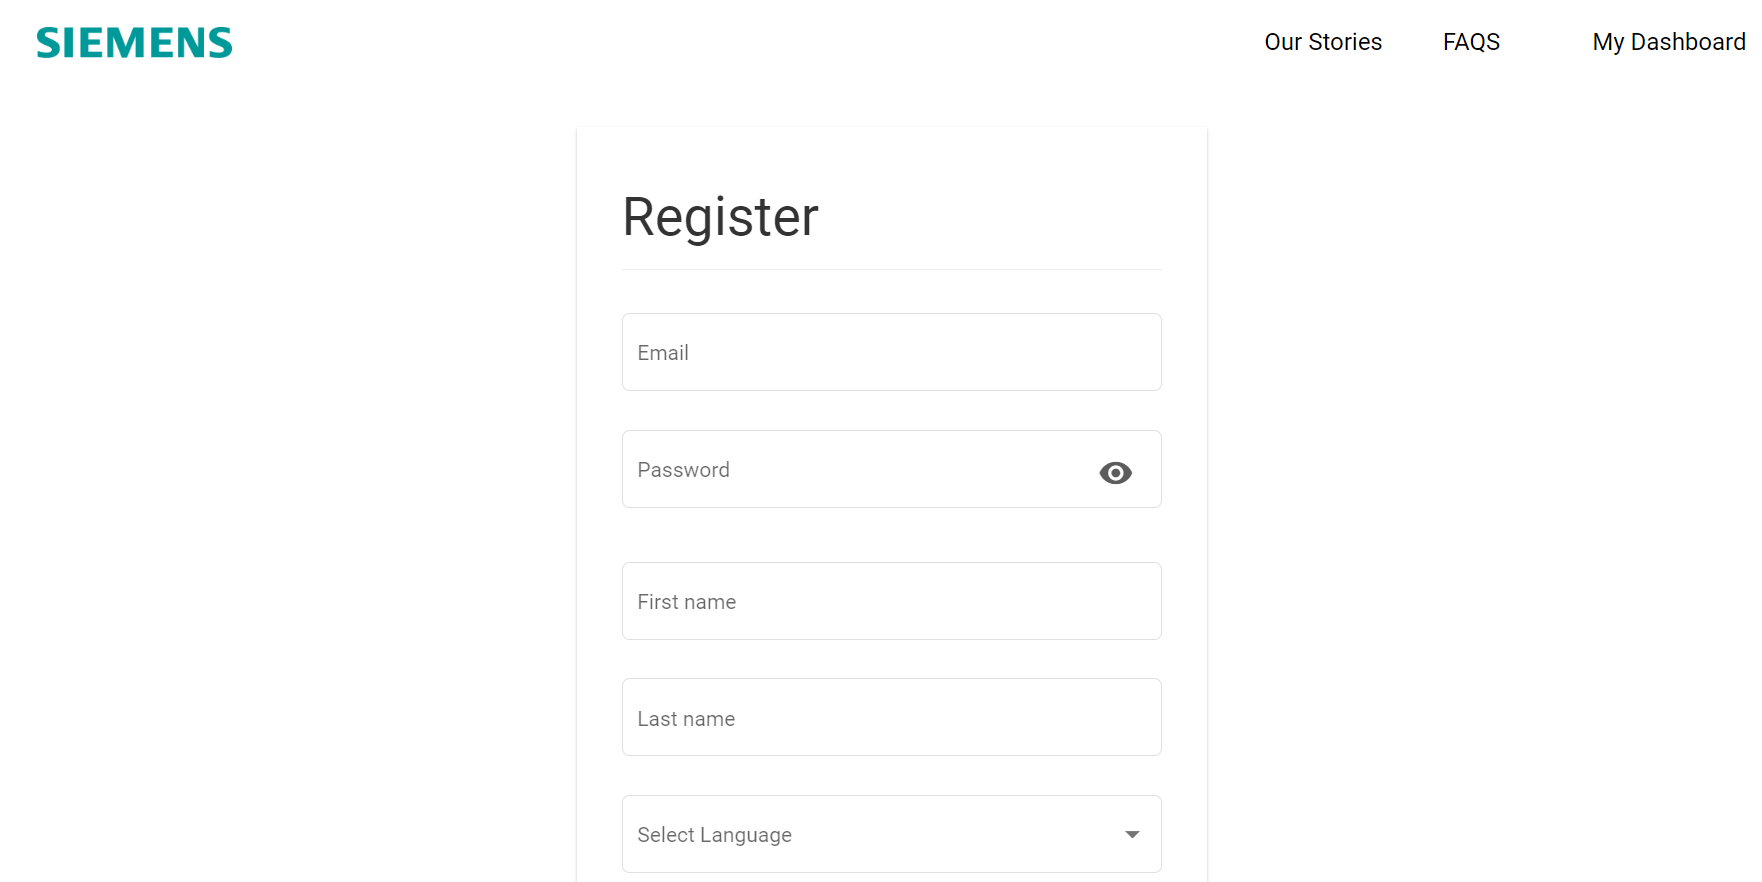This screenshot has height=882, width=1762.
Task: Focus the Email input field
Action: [890, 352]
